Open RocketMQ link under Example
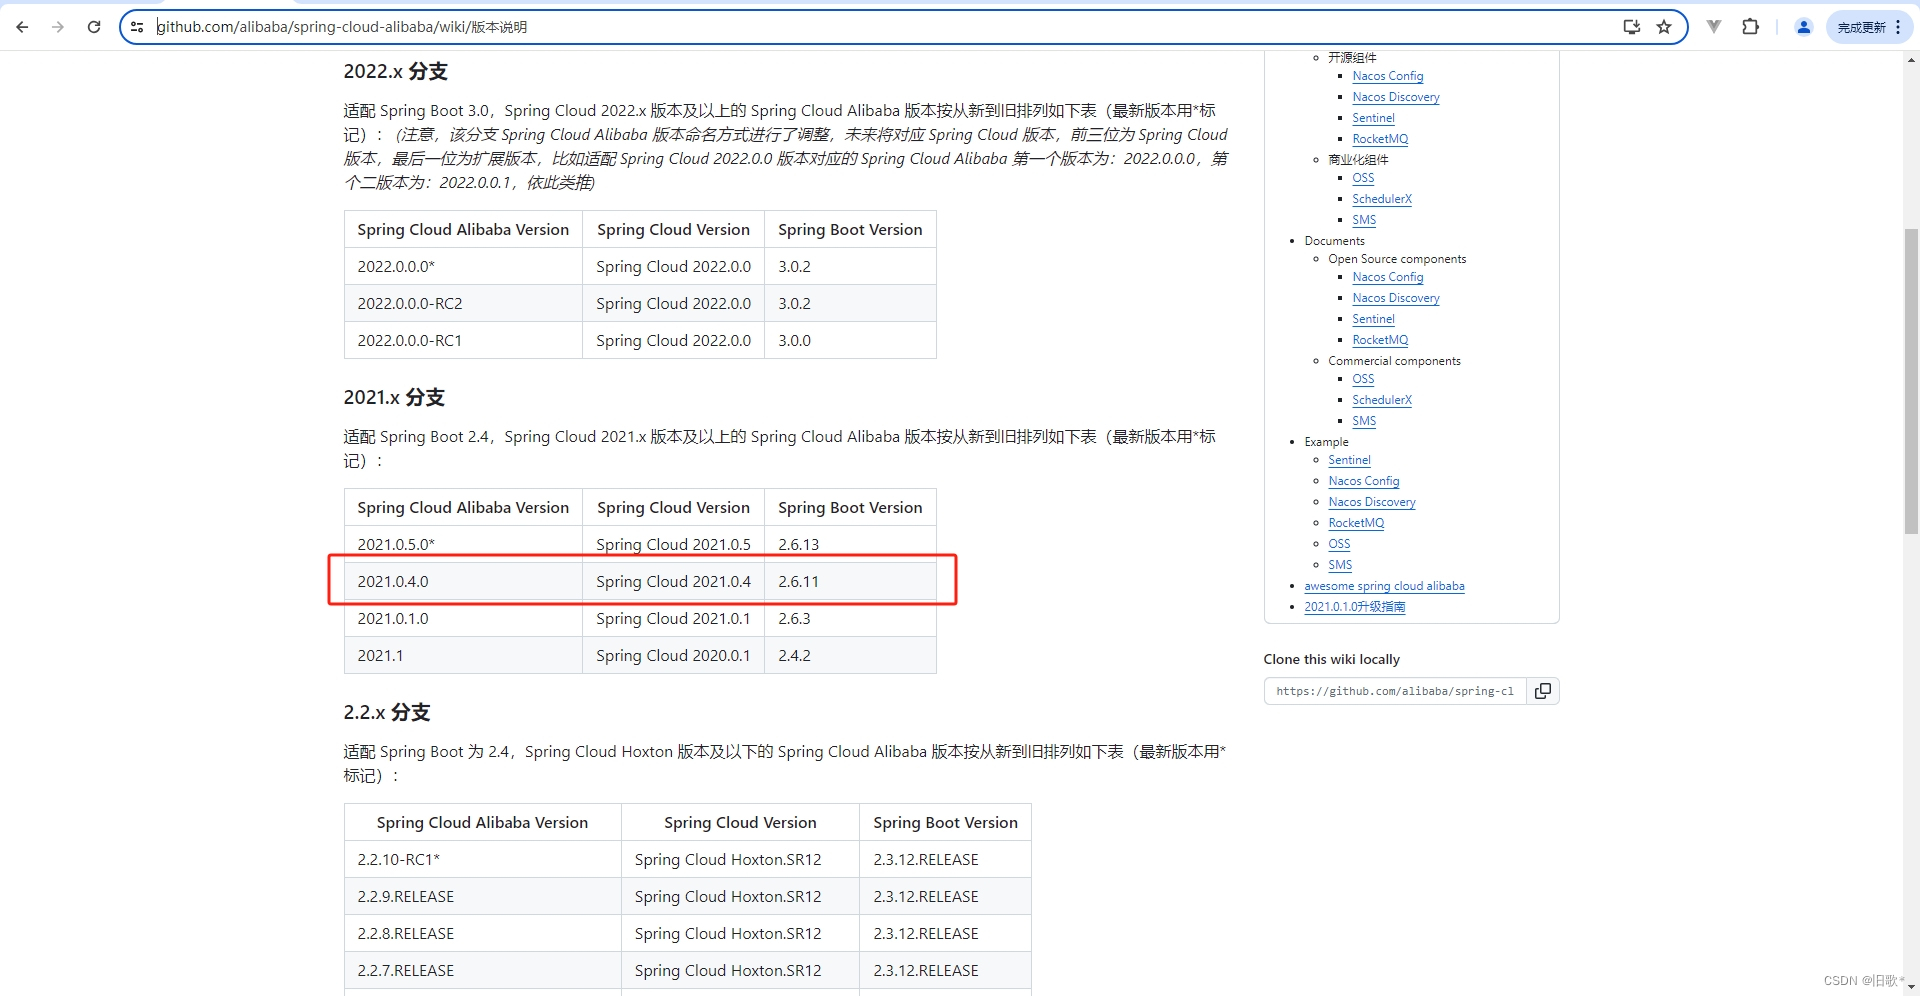Screen dimensions: 1920x996 [1355, 523]
